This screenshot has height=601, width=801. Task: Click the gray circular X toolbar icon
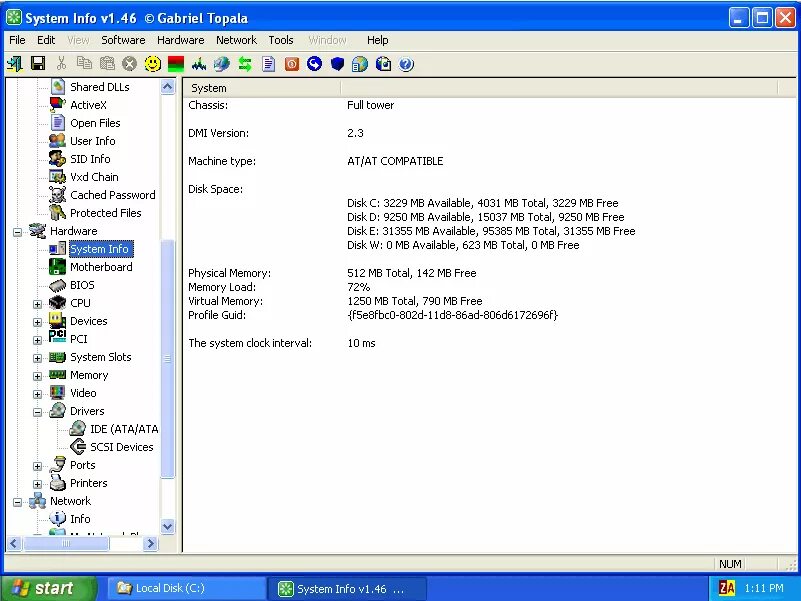pos(130,64)
